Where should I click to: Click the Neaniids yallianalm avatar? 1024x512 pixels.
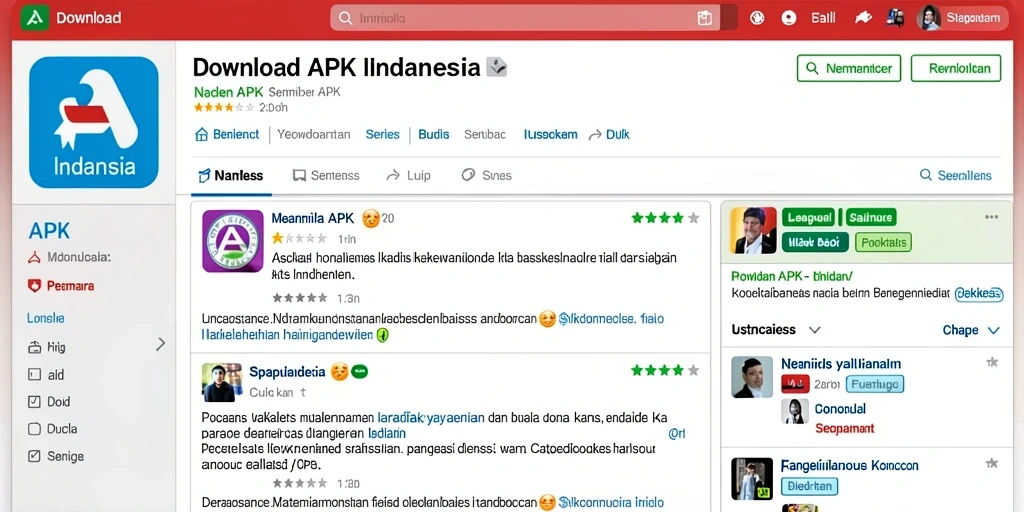(752, 377)
